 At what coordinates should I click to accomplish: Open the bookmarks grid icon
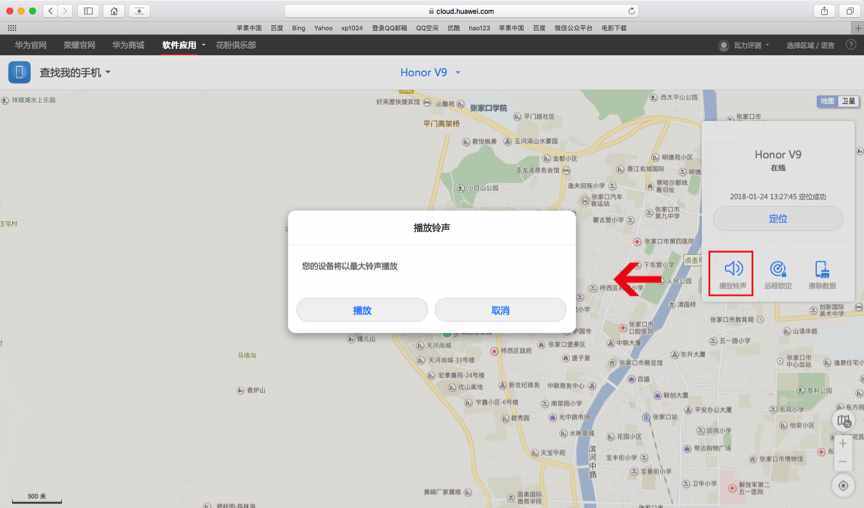12,28
